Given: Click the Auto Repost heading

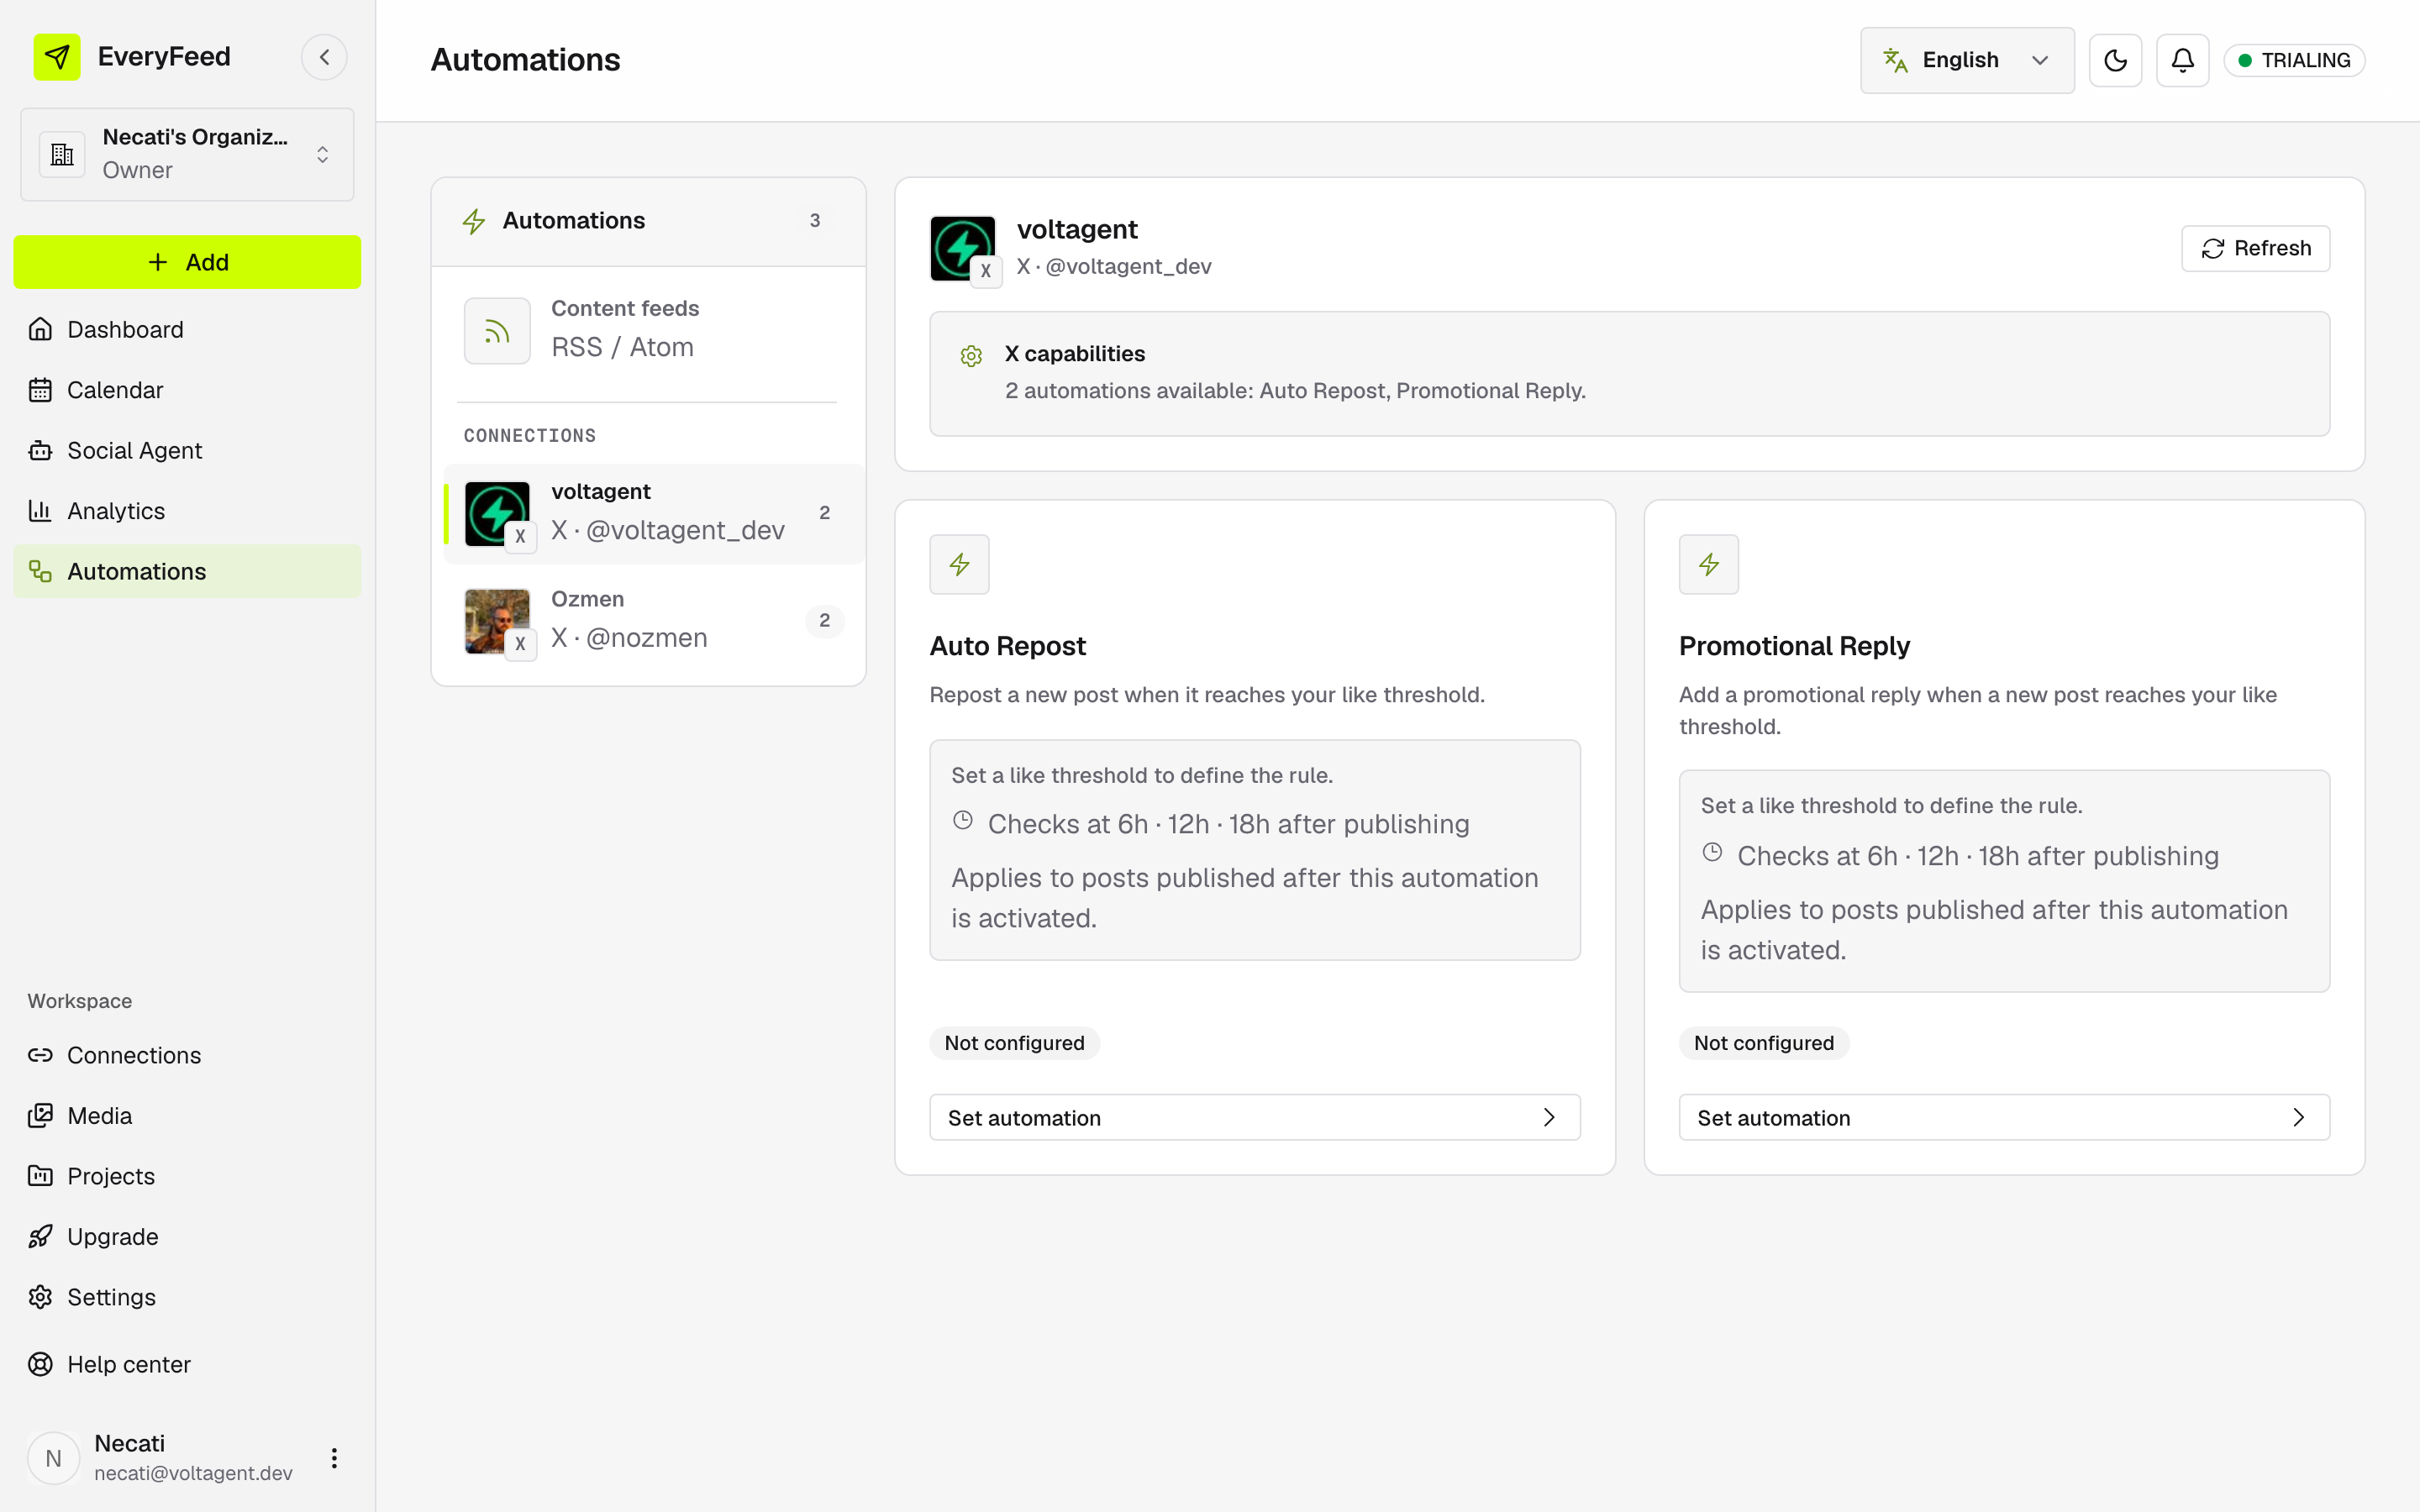Looking at the screenshot, I should point(1007,646).
